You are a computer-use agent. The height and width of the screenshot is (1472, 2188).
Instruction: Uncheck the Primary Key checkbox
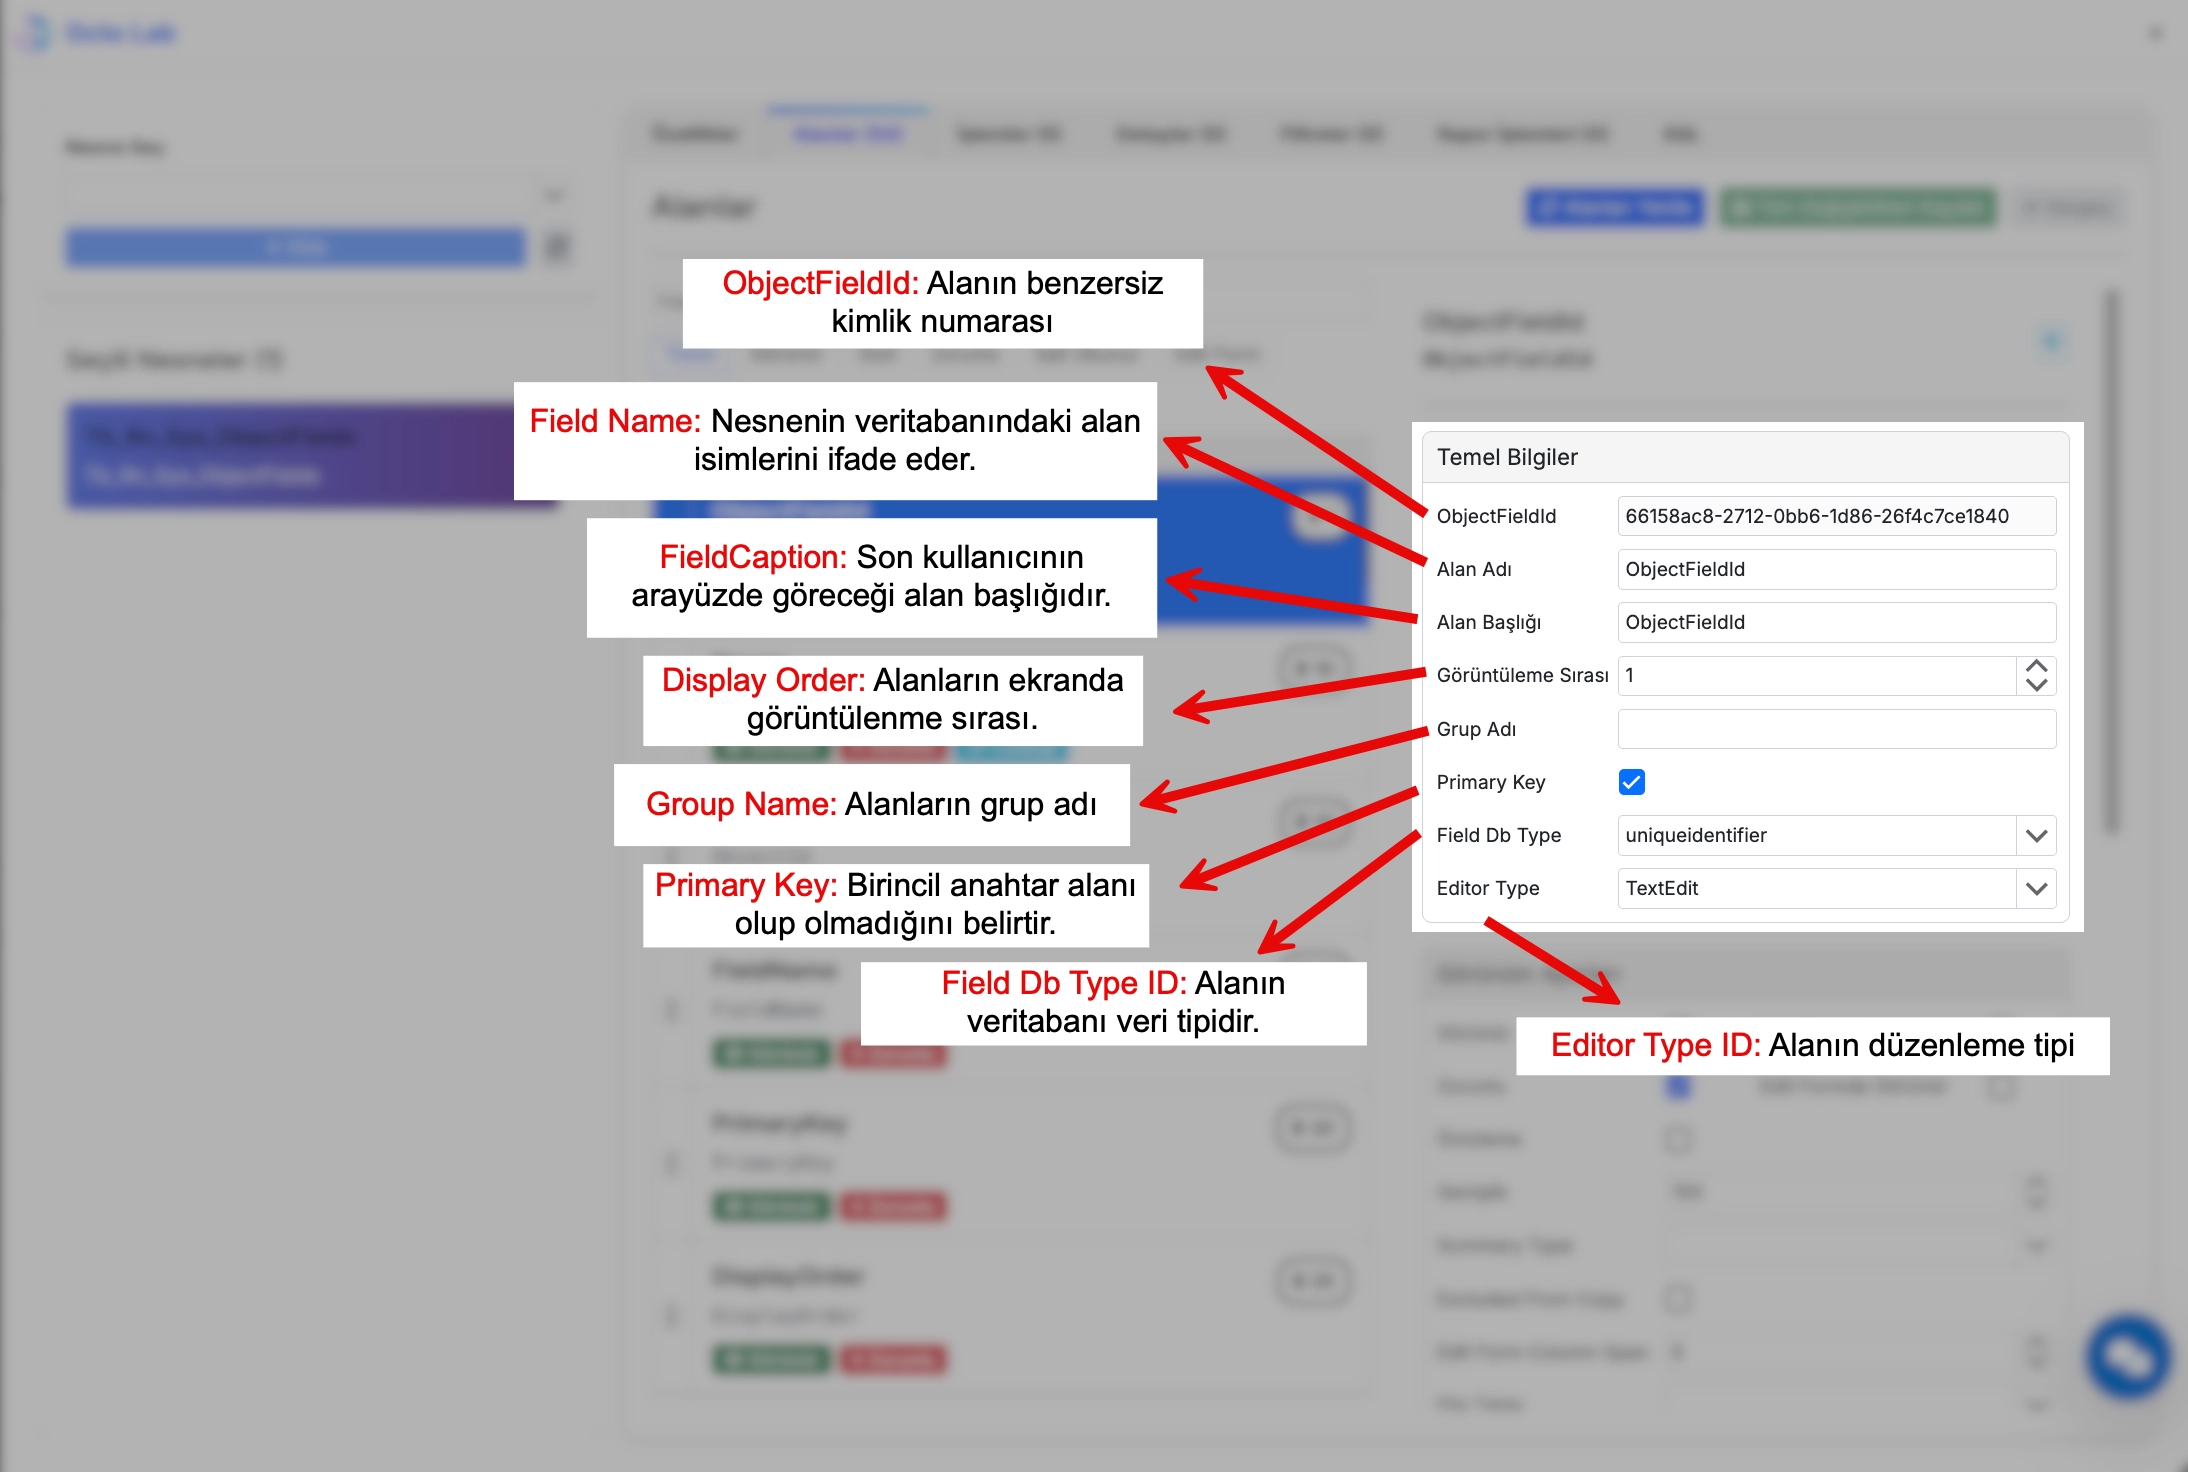[x=1631, y=782]
